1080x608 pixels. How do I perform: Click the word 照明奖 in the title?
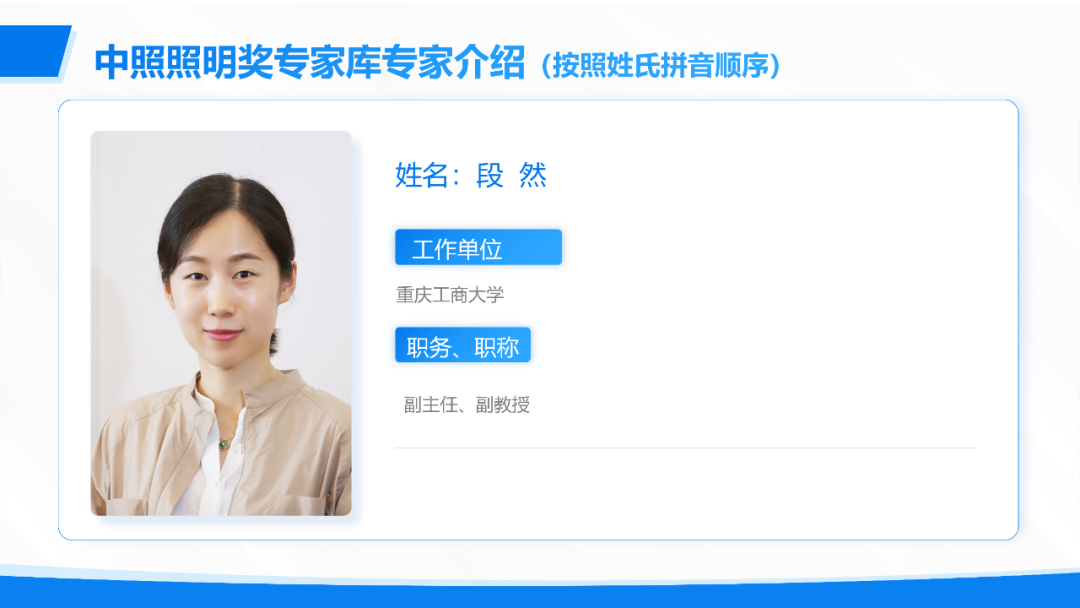coord(202,63)
